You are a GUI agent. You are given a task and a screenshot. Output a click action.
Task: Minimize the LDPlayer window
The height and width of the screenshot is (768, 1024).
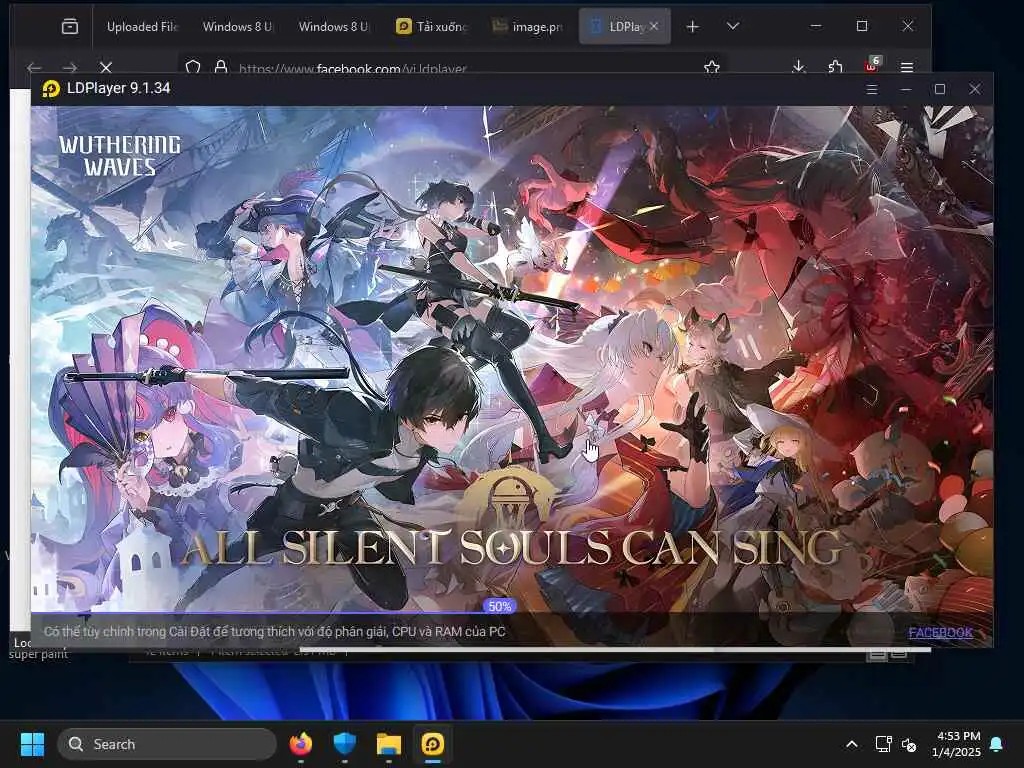(x=906, y=89)
